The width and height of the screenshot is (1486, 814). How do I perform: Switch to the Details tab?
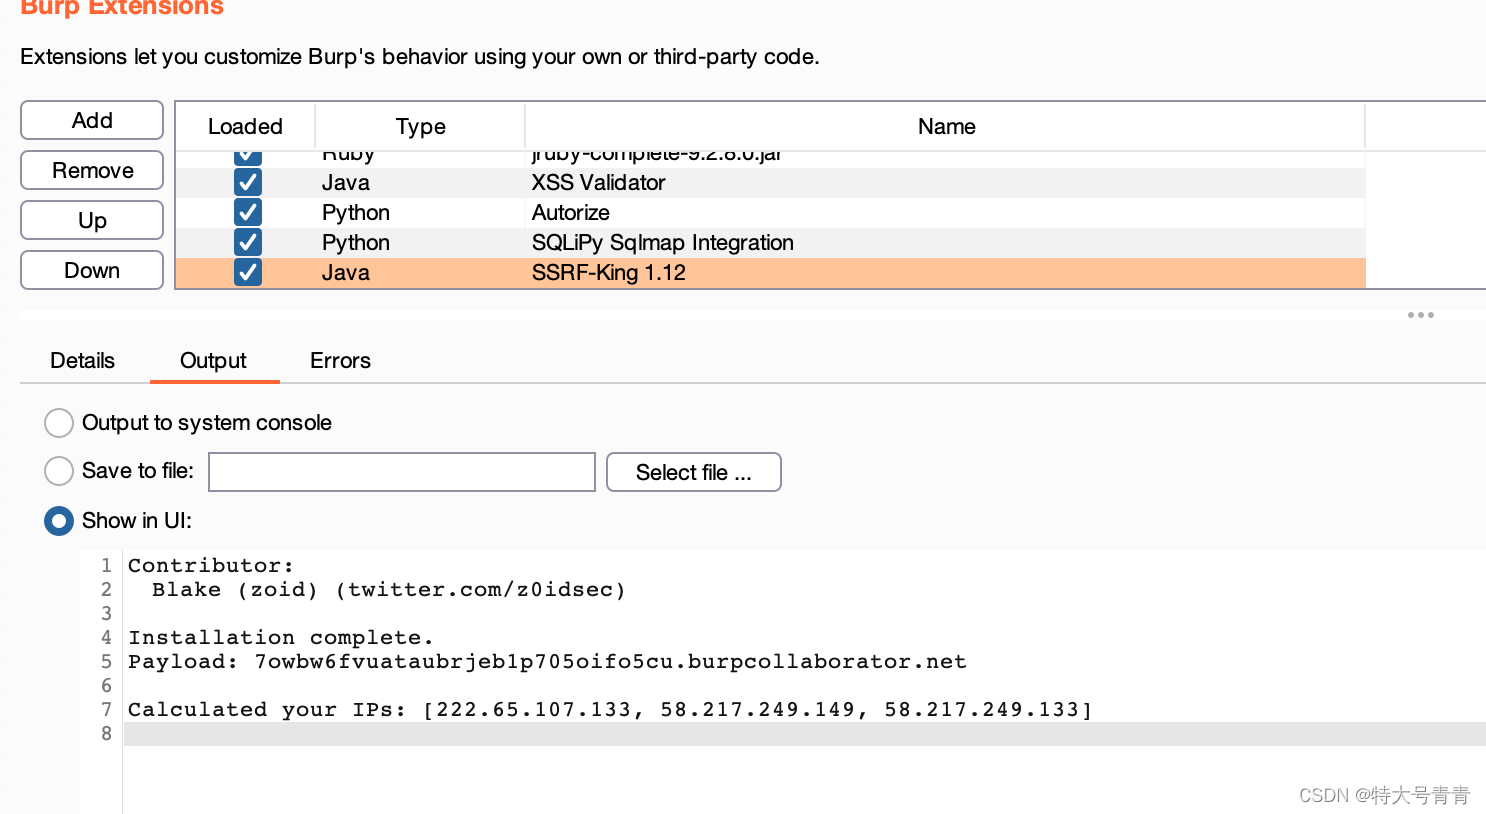83,361
